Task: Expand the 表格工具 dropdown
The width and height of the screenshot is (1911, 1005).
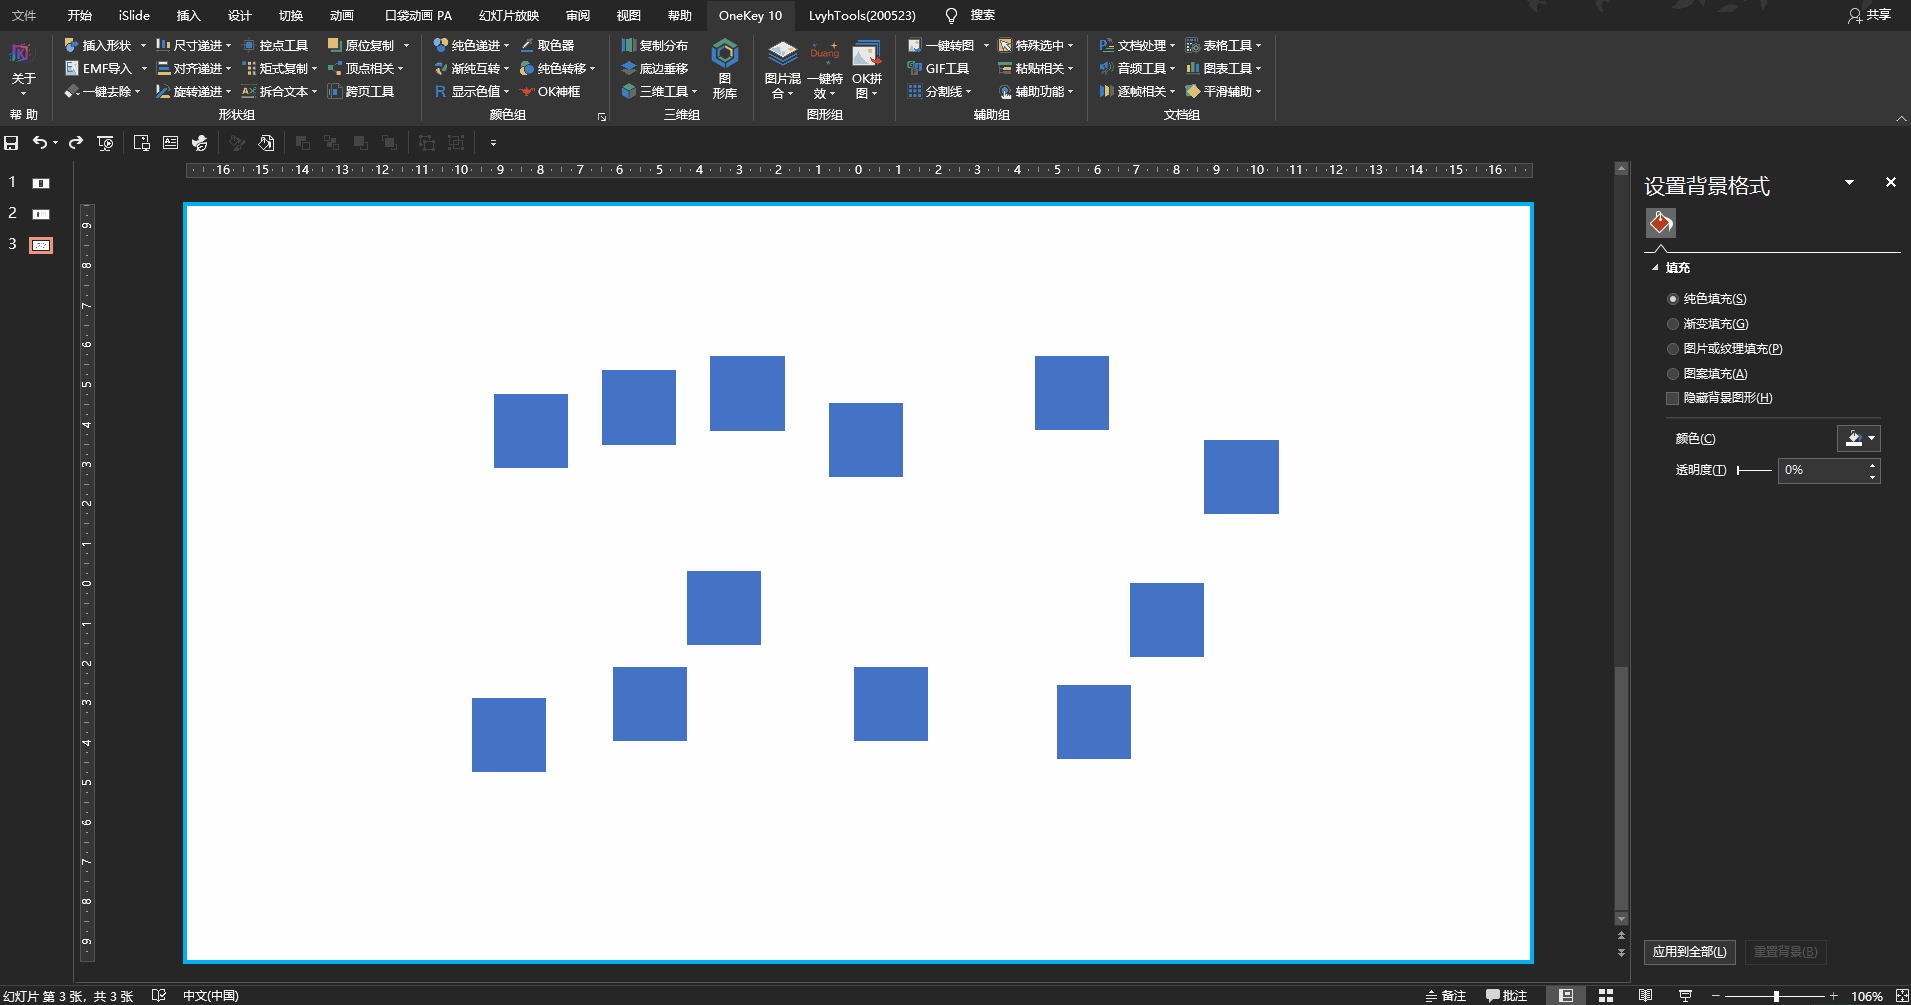Action: [x=1258, y=45]
